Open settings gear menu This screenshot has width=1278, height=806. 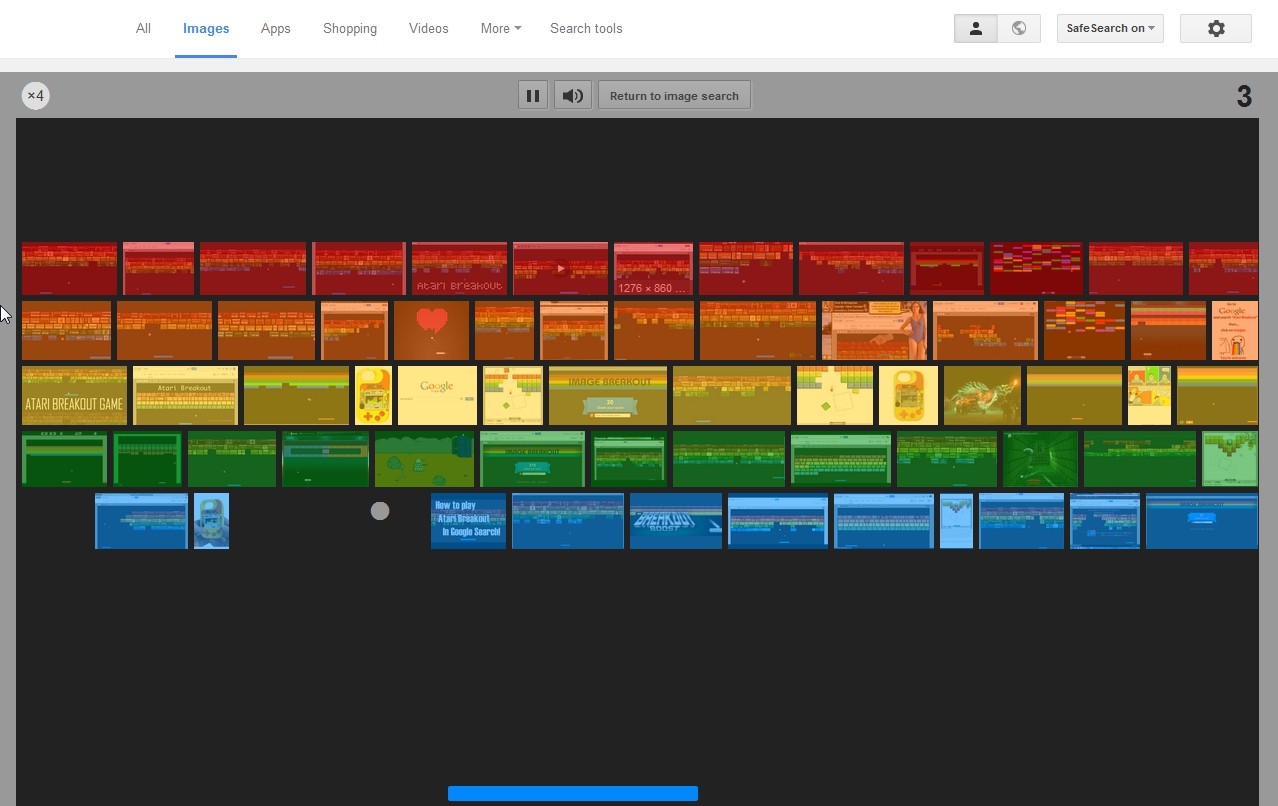point(1216,28)
